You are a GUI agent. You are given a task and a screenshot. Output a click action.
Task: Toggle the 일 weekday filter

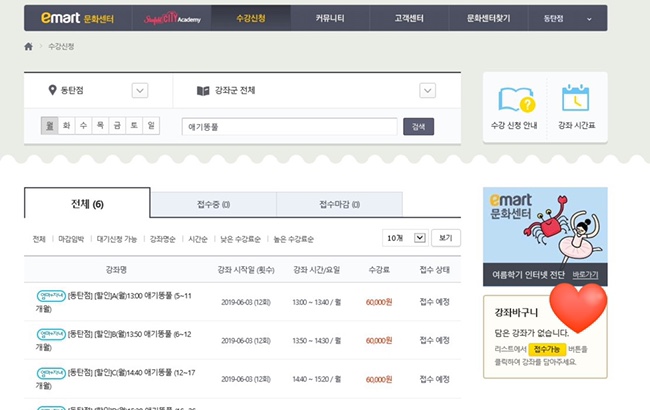point(151,126)
